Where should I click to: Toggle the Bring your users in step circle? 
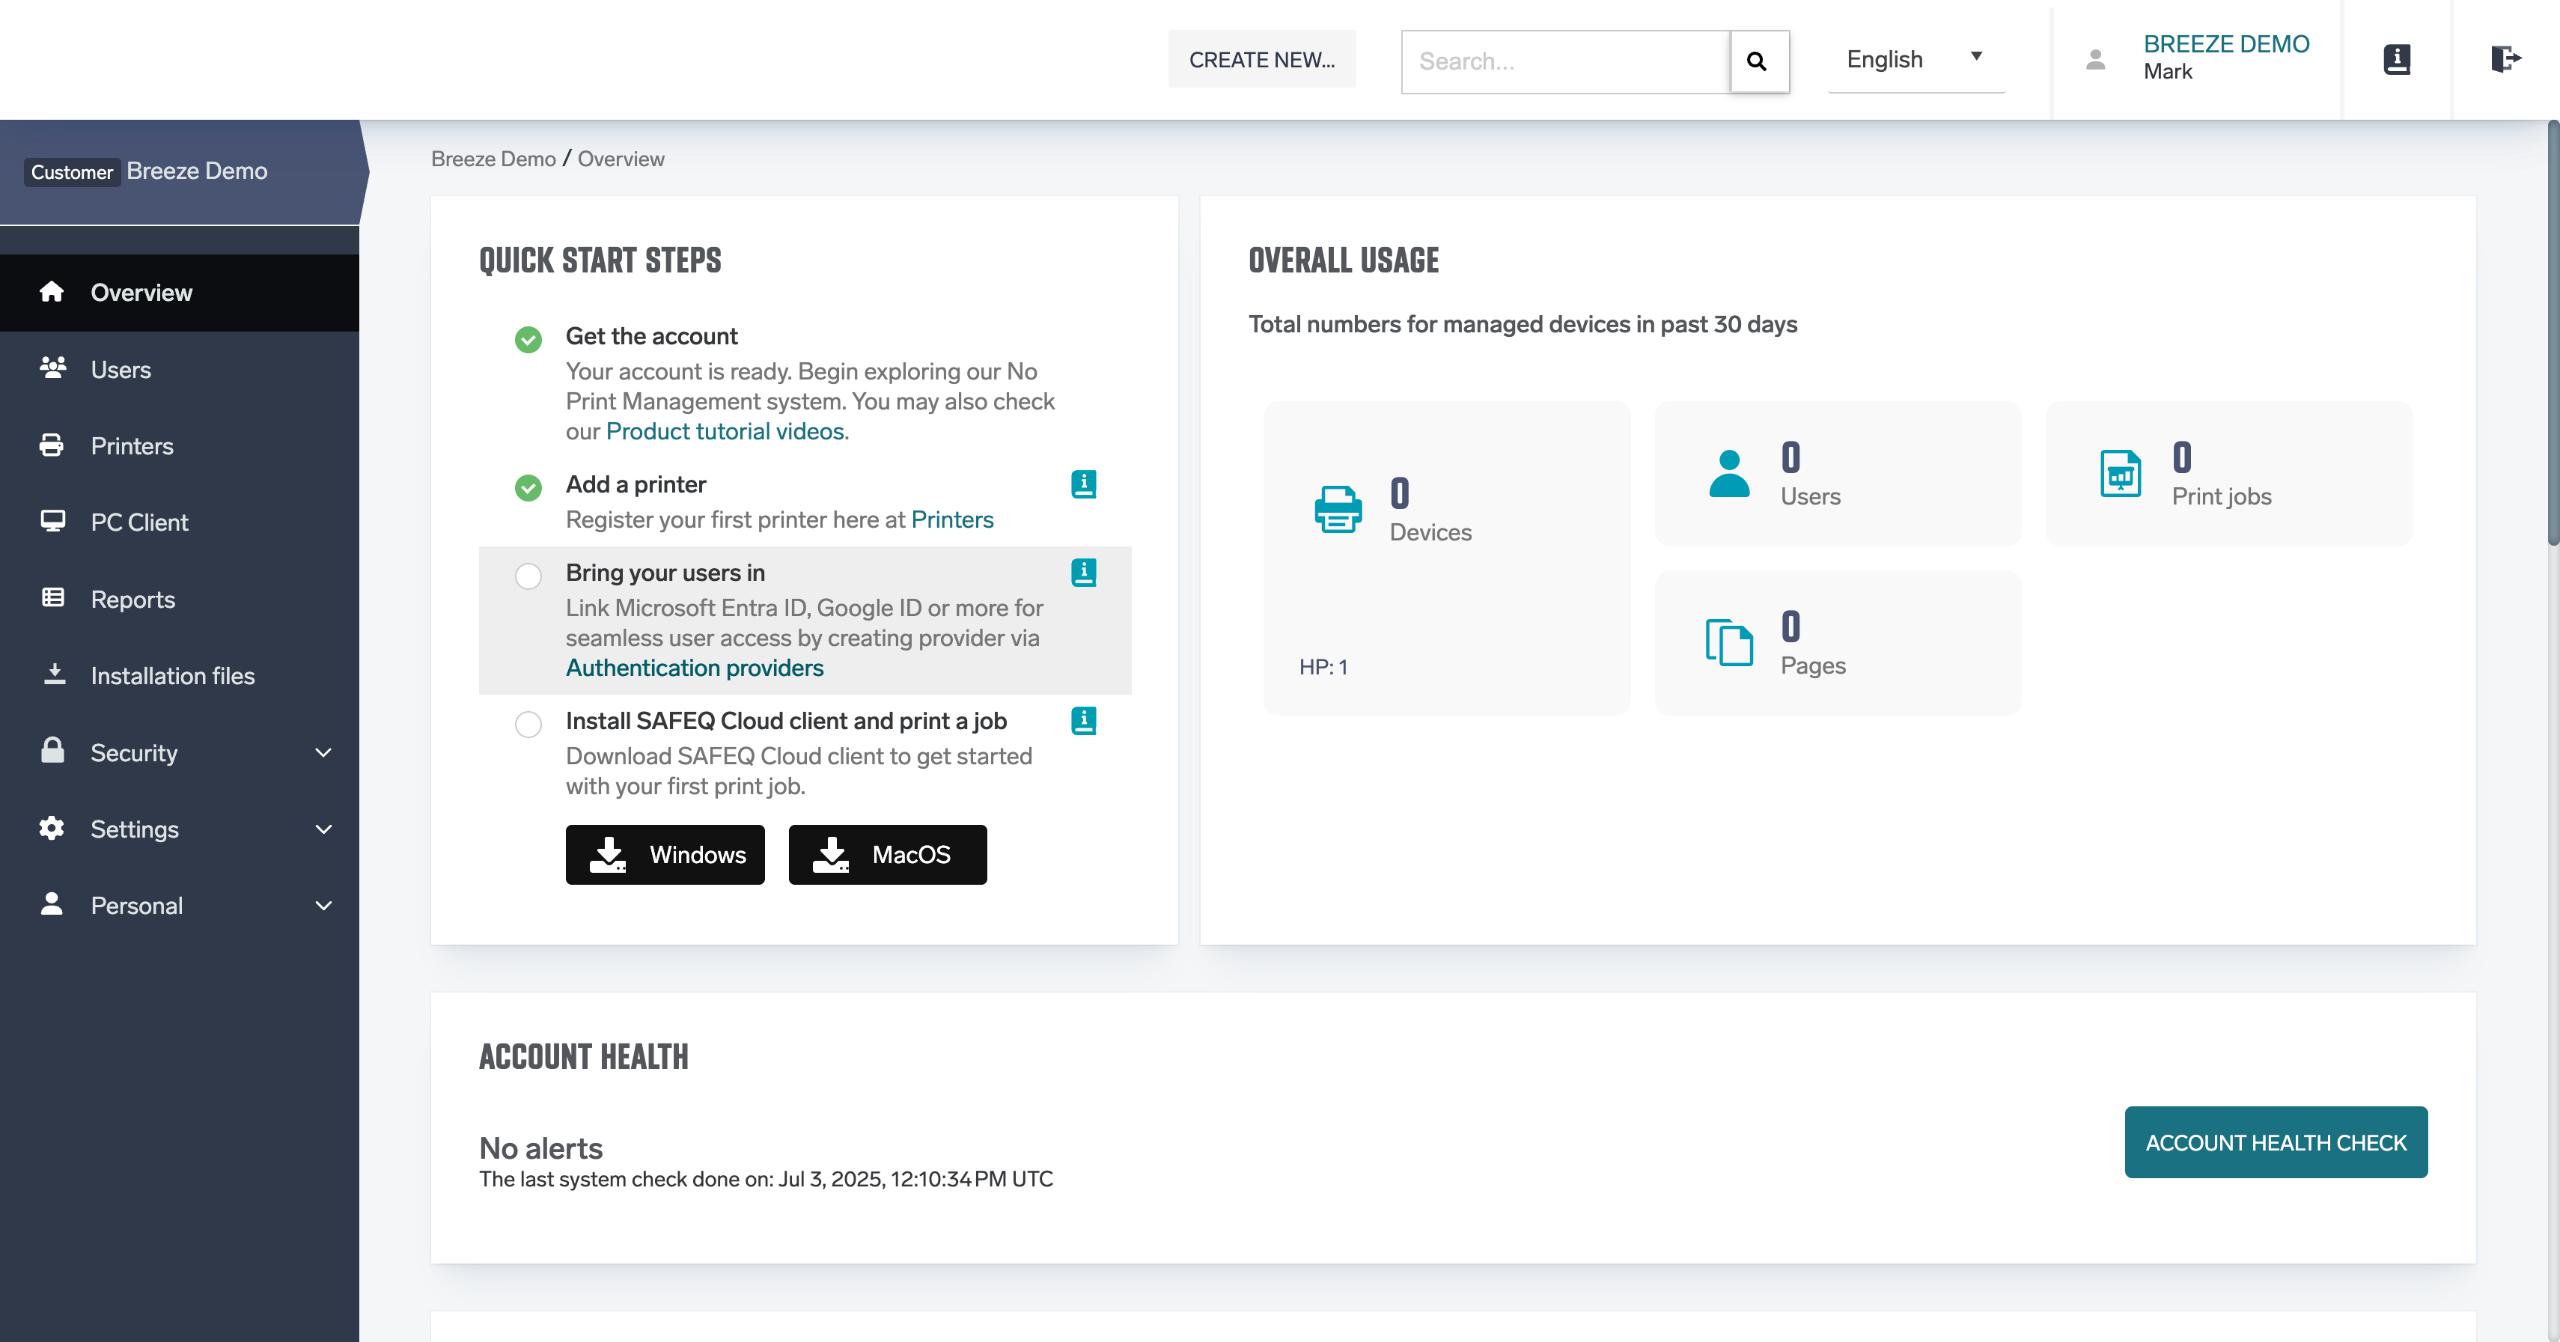pos(528,576)
